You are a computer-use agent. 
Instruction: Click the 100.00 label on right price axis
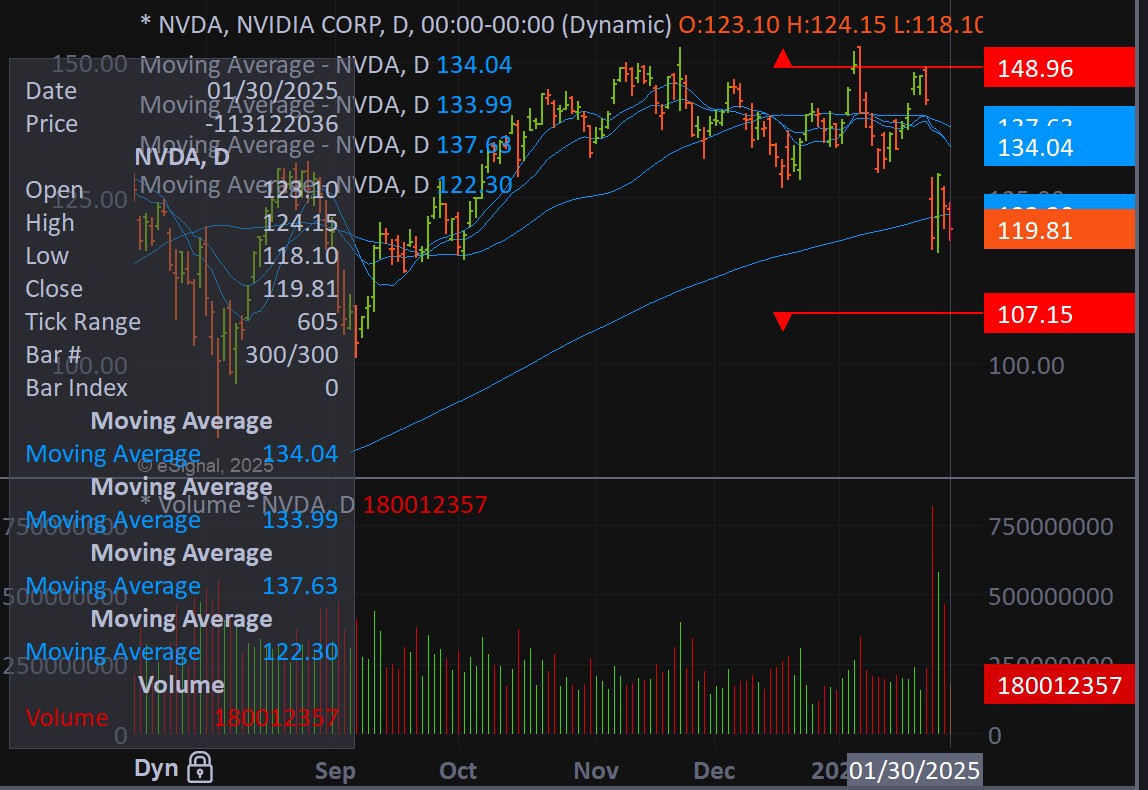pyautogui.click(x=1026, y=365)
